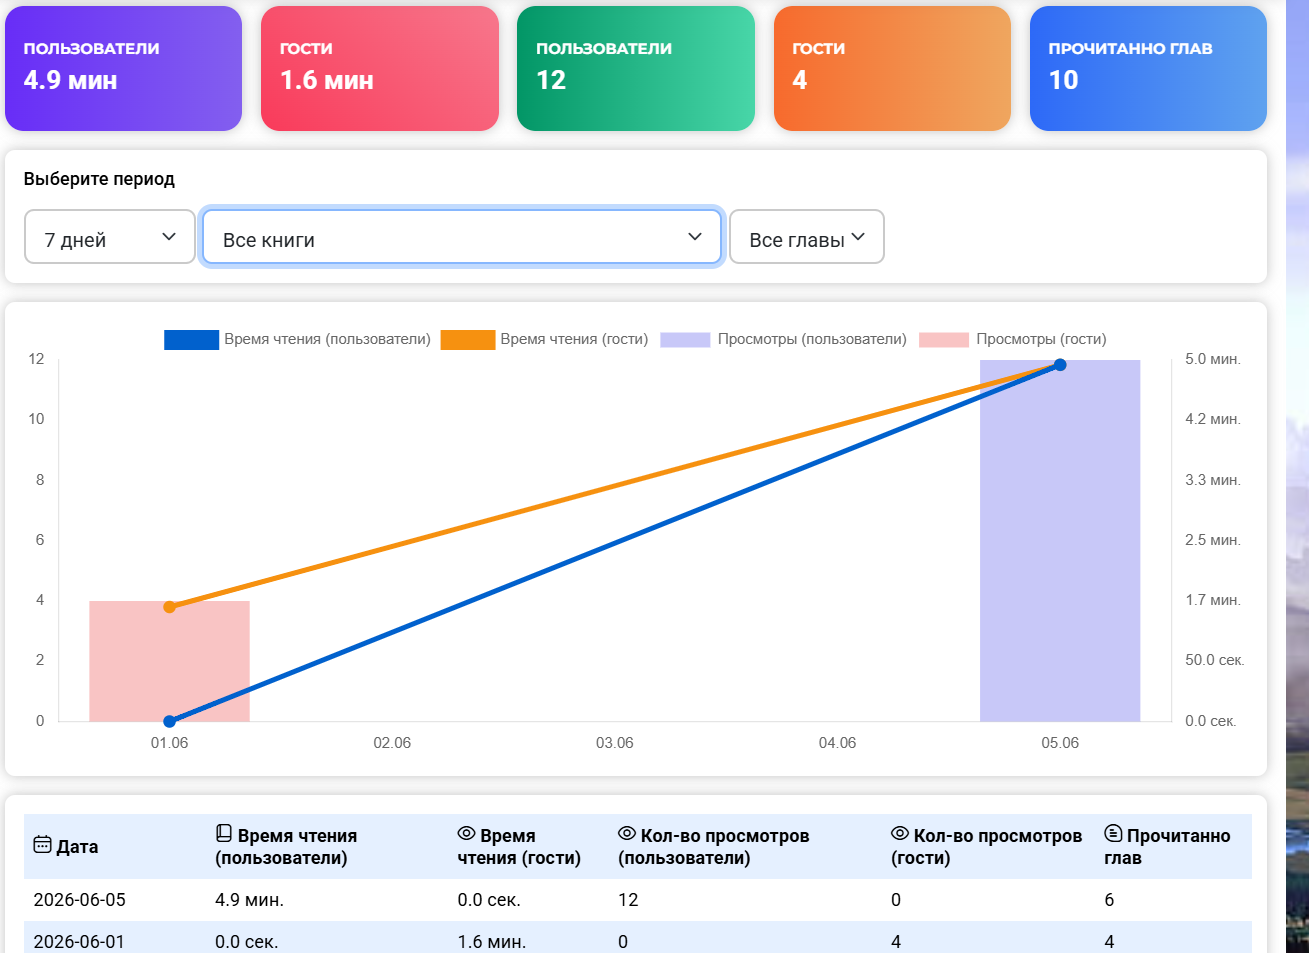This screenshot has height=953, width=1309.
Task: Open the 7 дней period dropdown
Action: (110, 237)
